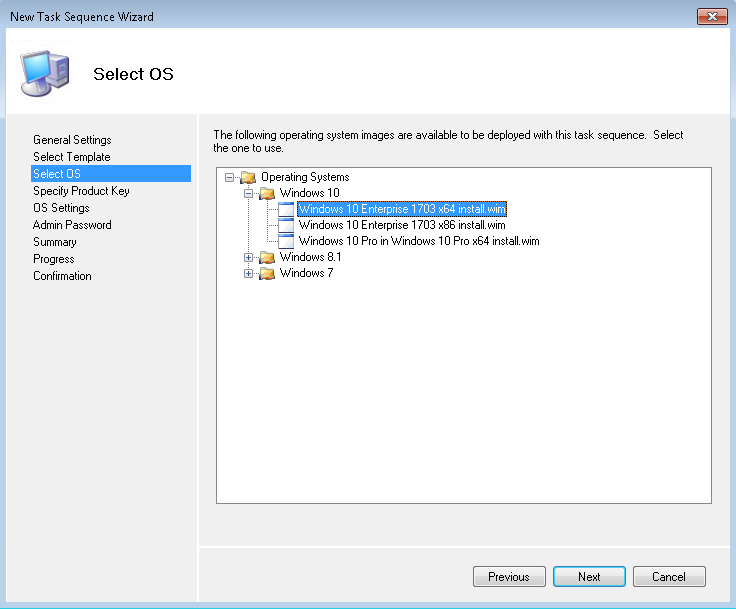The image size is (736, 609).
Task: Click the Enterprise 1703 x86 image icon
Action: (x=286, y=225)
